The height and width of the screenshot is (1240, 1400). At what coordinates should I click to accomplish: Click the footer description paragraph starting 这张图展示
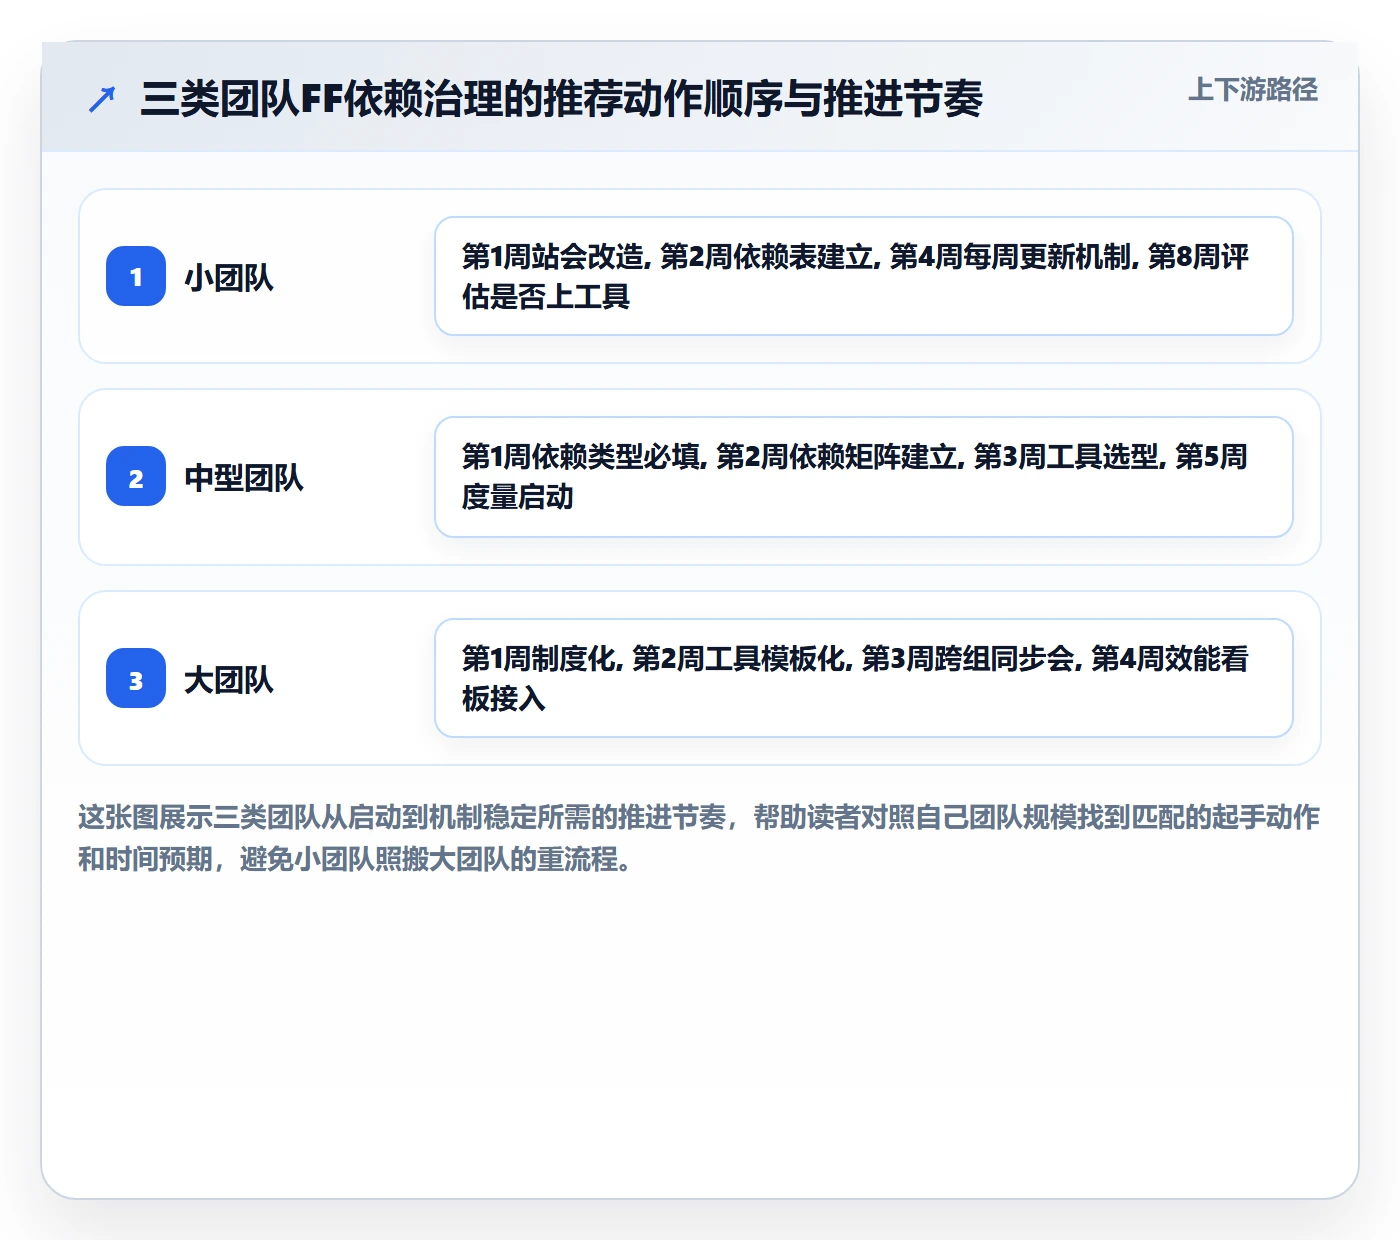(699, 838)
